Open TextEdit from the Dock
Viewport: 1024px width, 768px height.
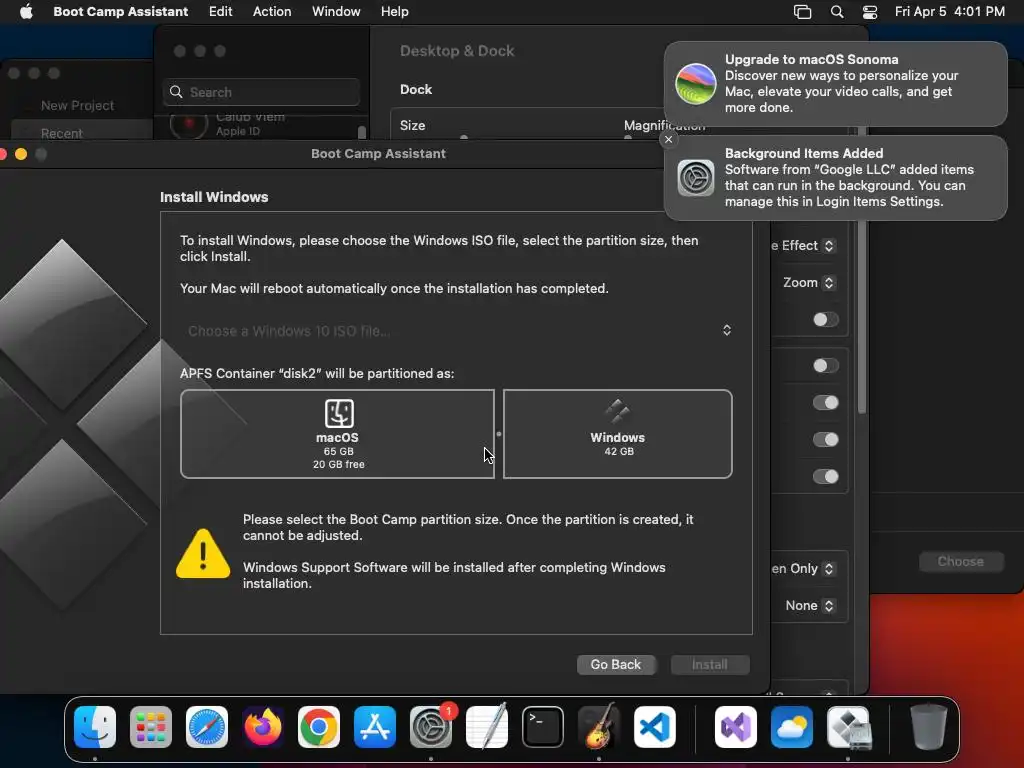[487, 727]
